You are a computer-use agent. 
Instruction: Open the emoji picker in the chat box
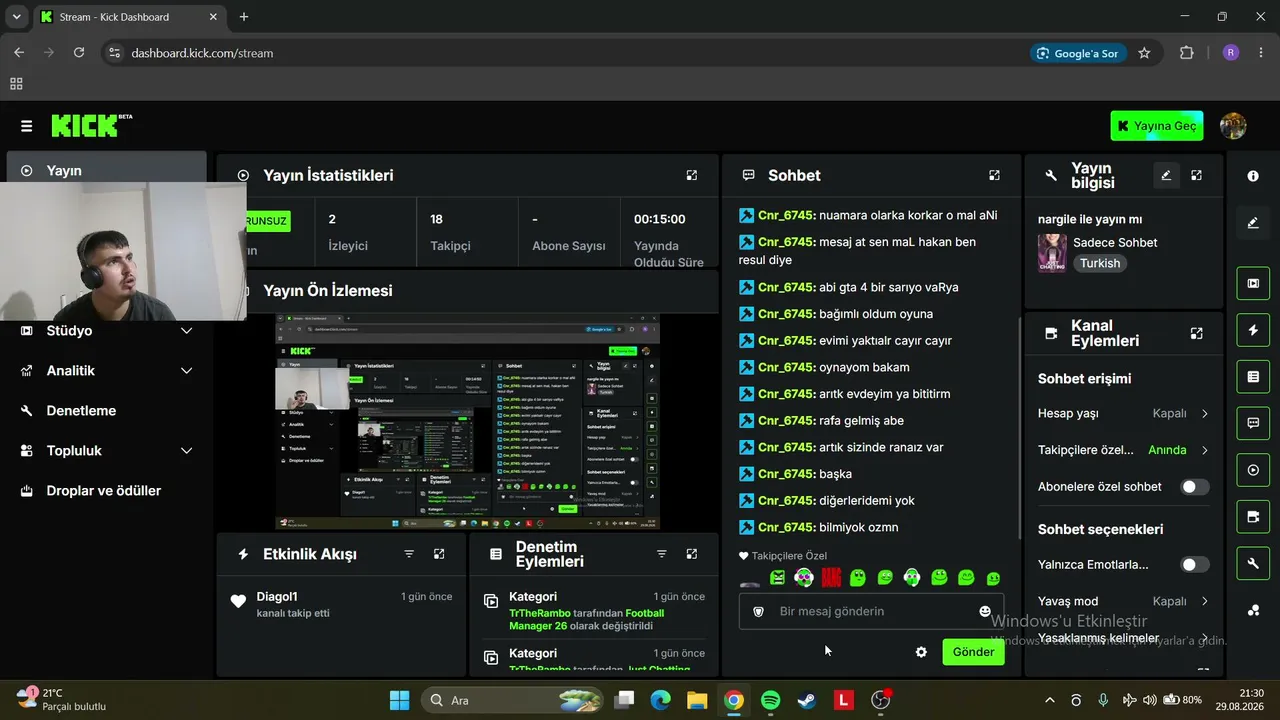[985, 611]
